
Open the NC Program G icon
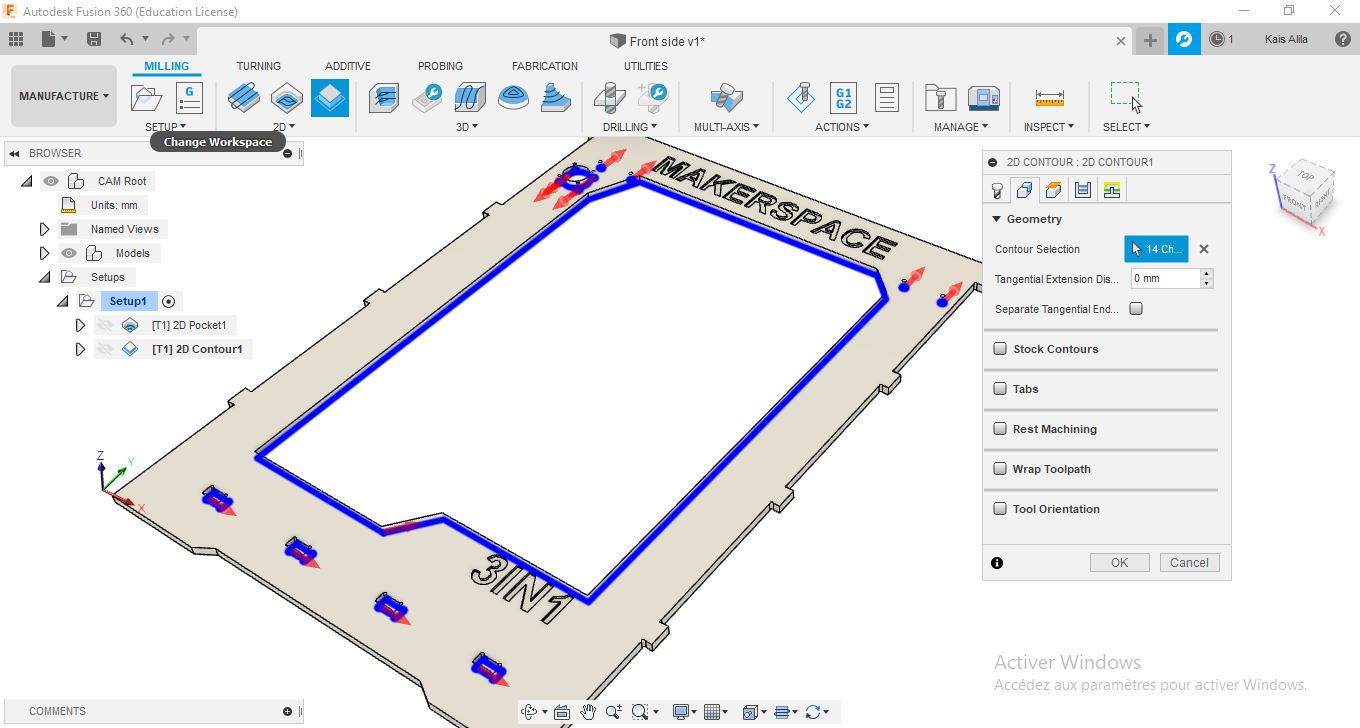pyautogui.click(x=189, y=98)
